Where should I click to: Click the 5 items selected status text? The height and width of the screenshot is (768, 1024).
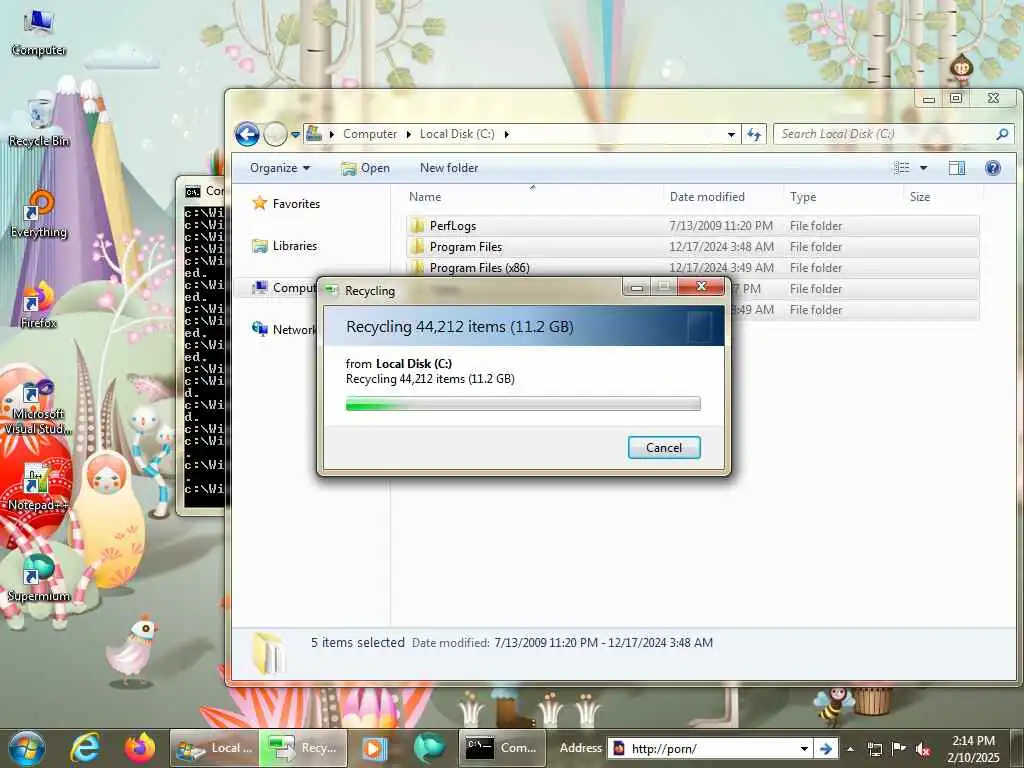click(358, 643)
